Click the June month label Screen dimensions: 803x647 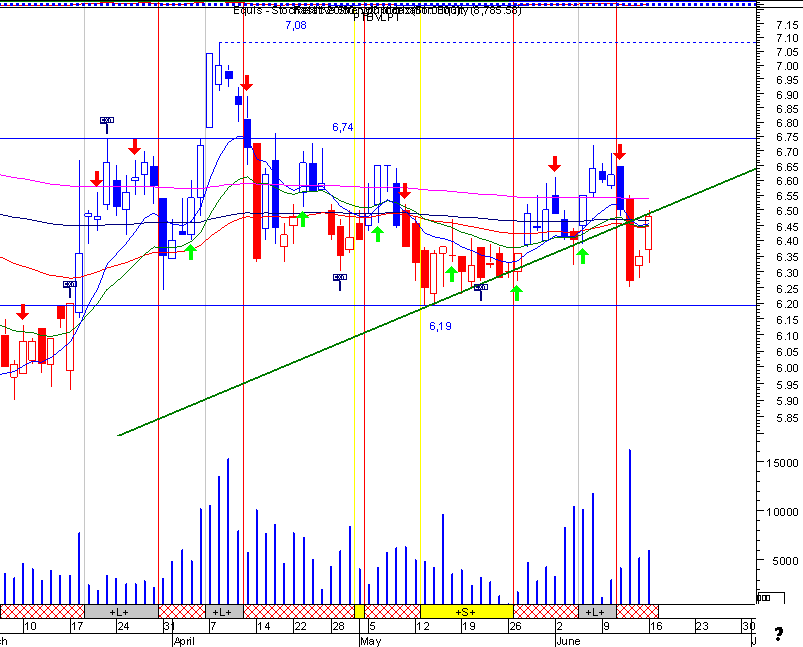[x=568, y=641]
